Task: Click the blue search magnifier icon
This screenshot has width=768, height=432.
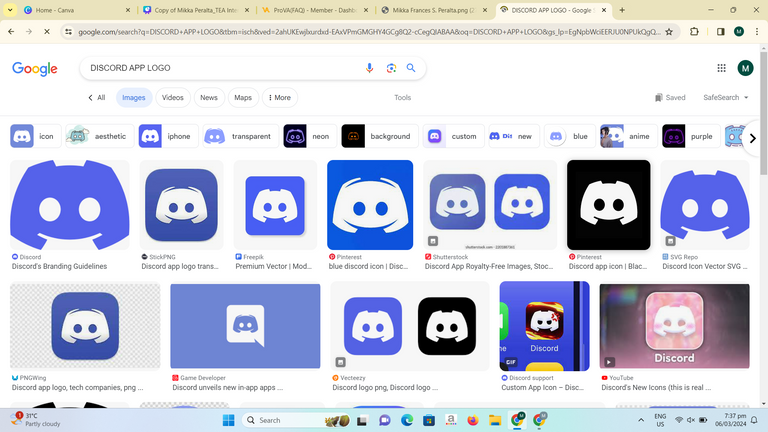Action: tap(411, 68)
